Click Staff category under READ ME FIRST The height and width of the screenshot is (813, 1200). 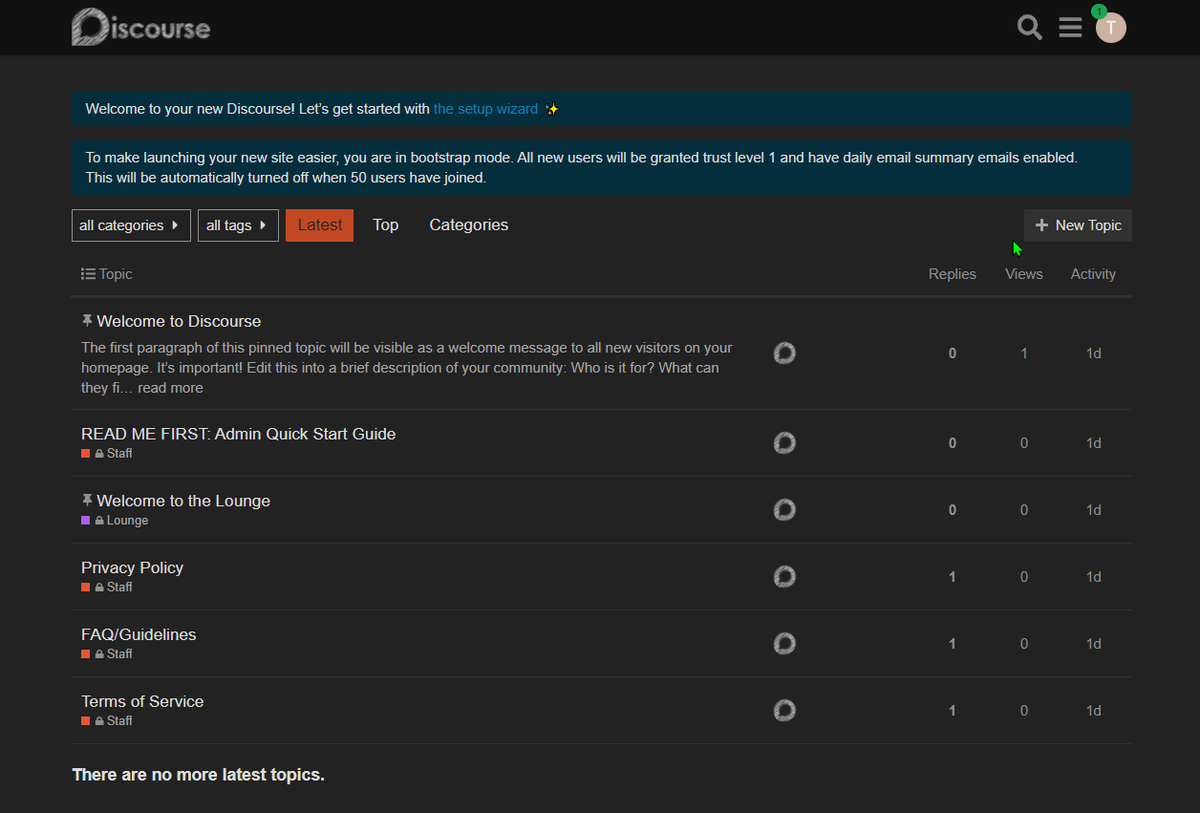pos(107,454)
